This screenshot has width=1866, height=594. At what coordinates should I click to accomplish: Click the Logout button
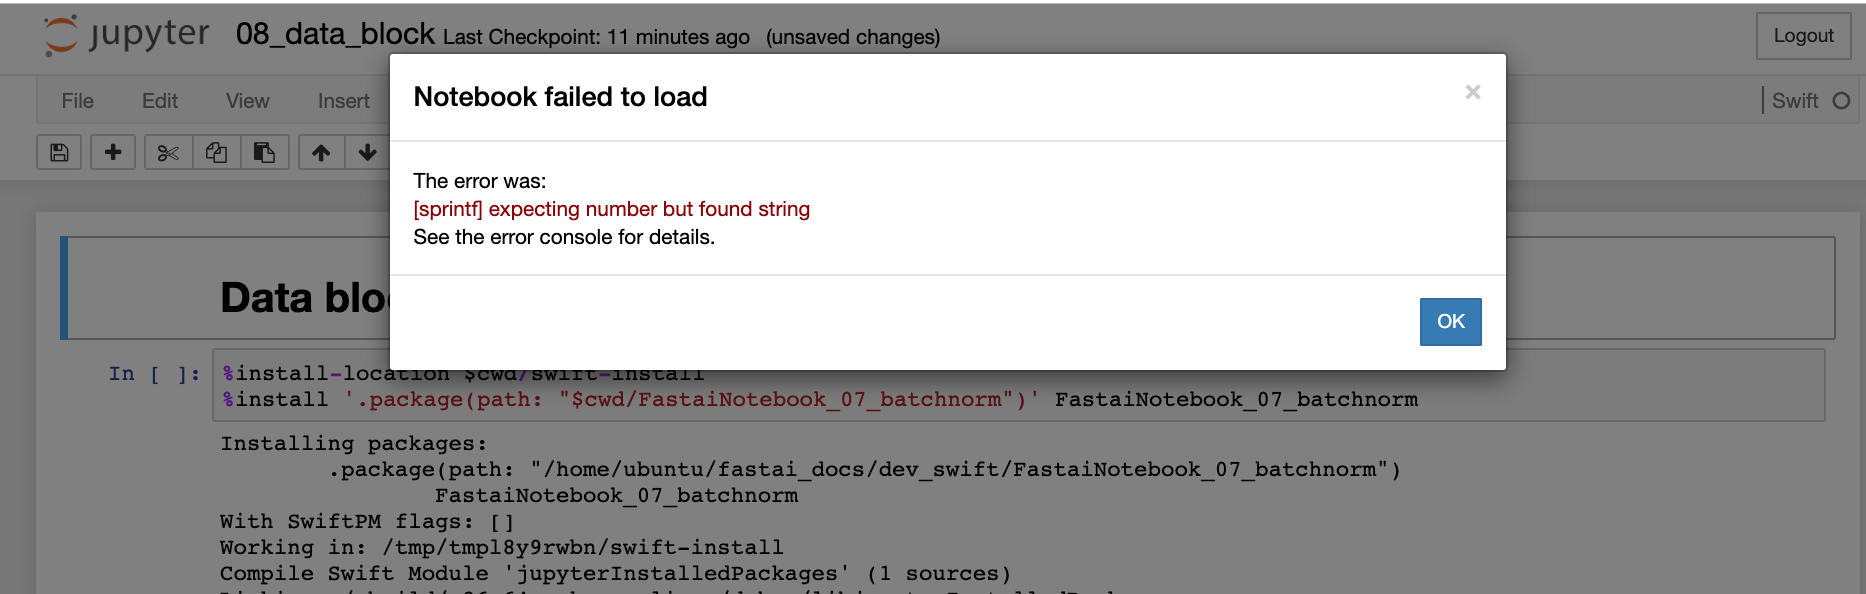click(1803, 36)
